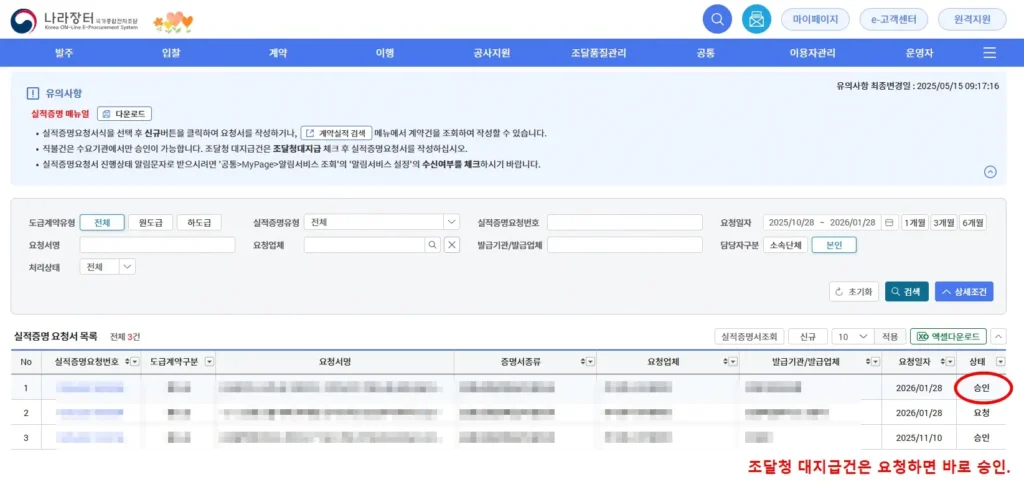The image size is (1024, 497).
Task: Click the calendar icon beside 요청일자 range
Action: (x=890, y=222)
